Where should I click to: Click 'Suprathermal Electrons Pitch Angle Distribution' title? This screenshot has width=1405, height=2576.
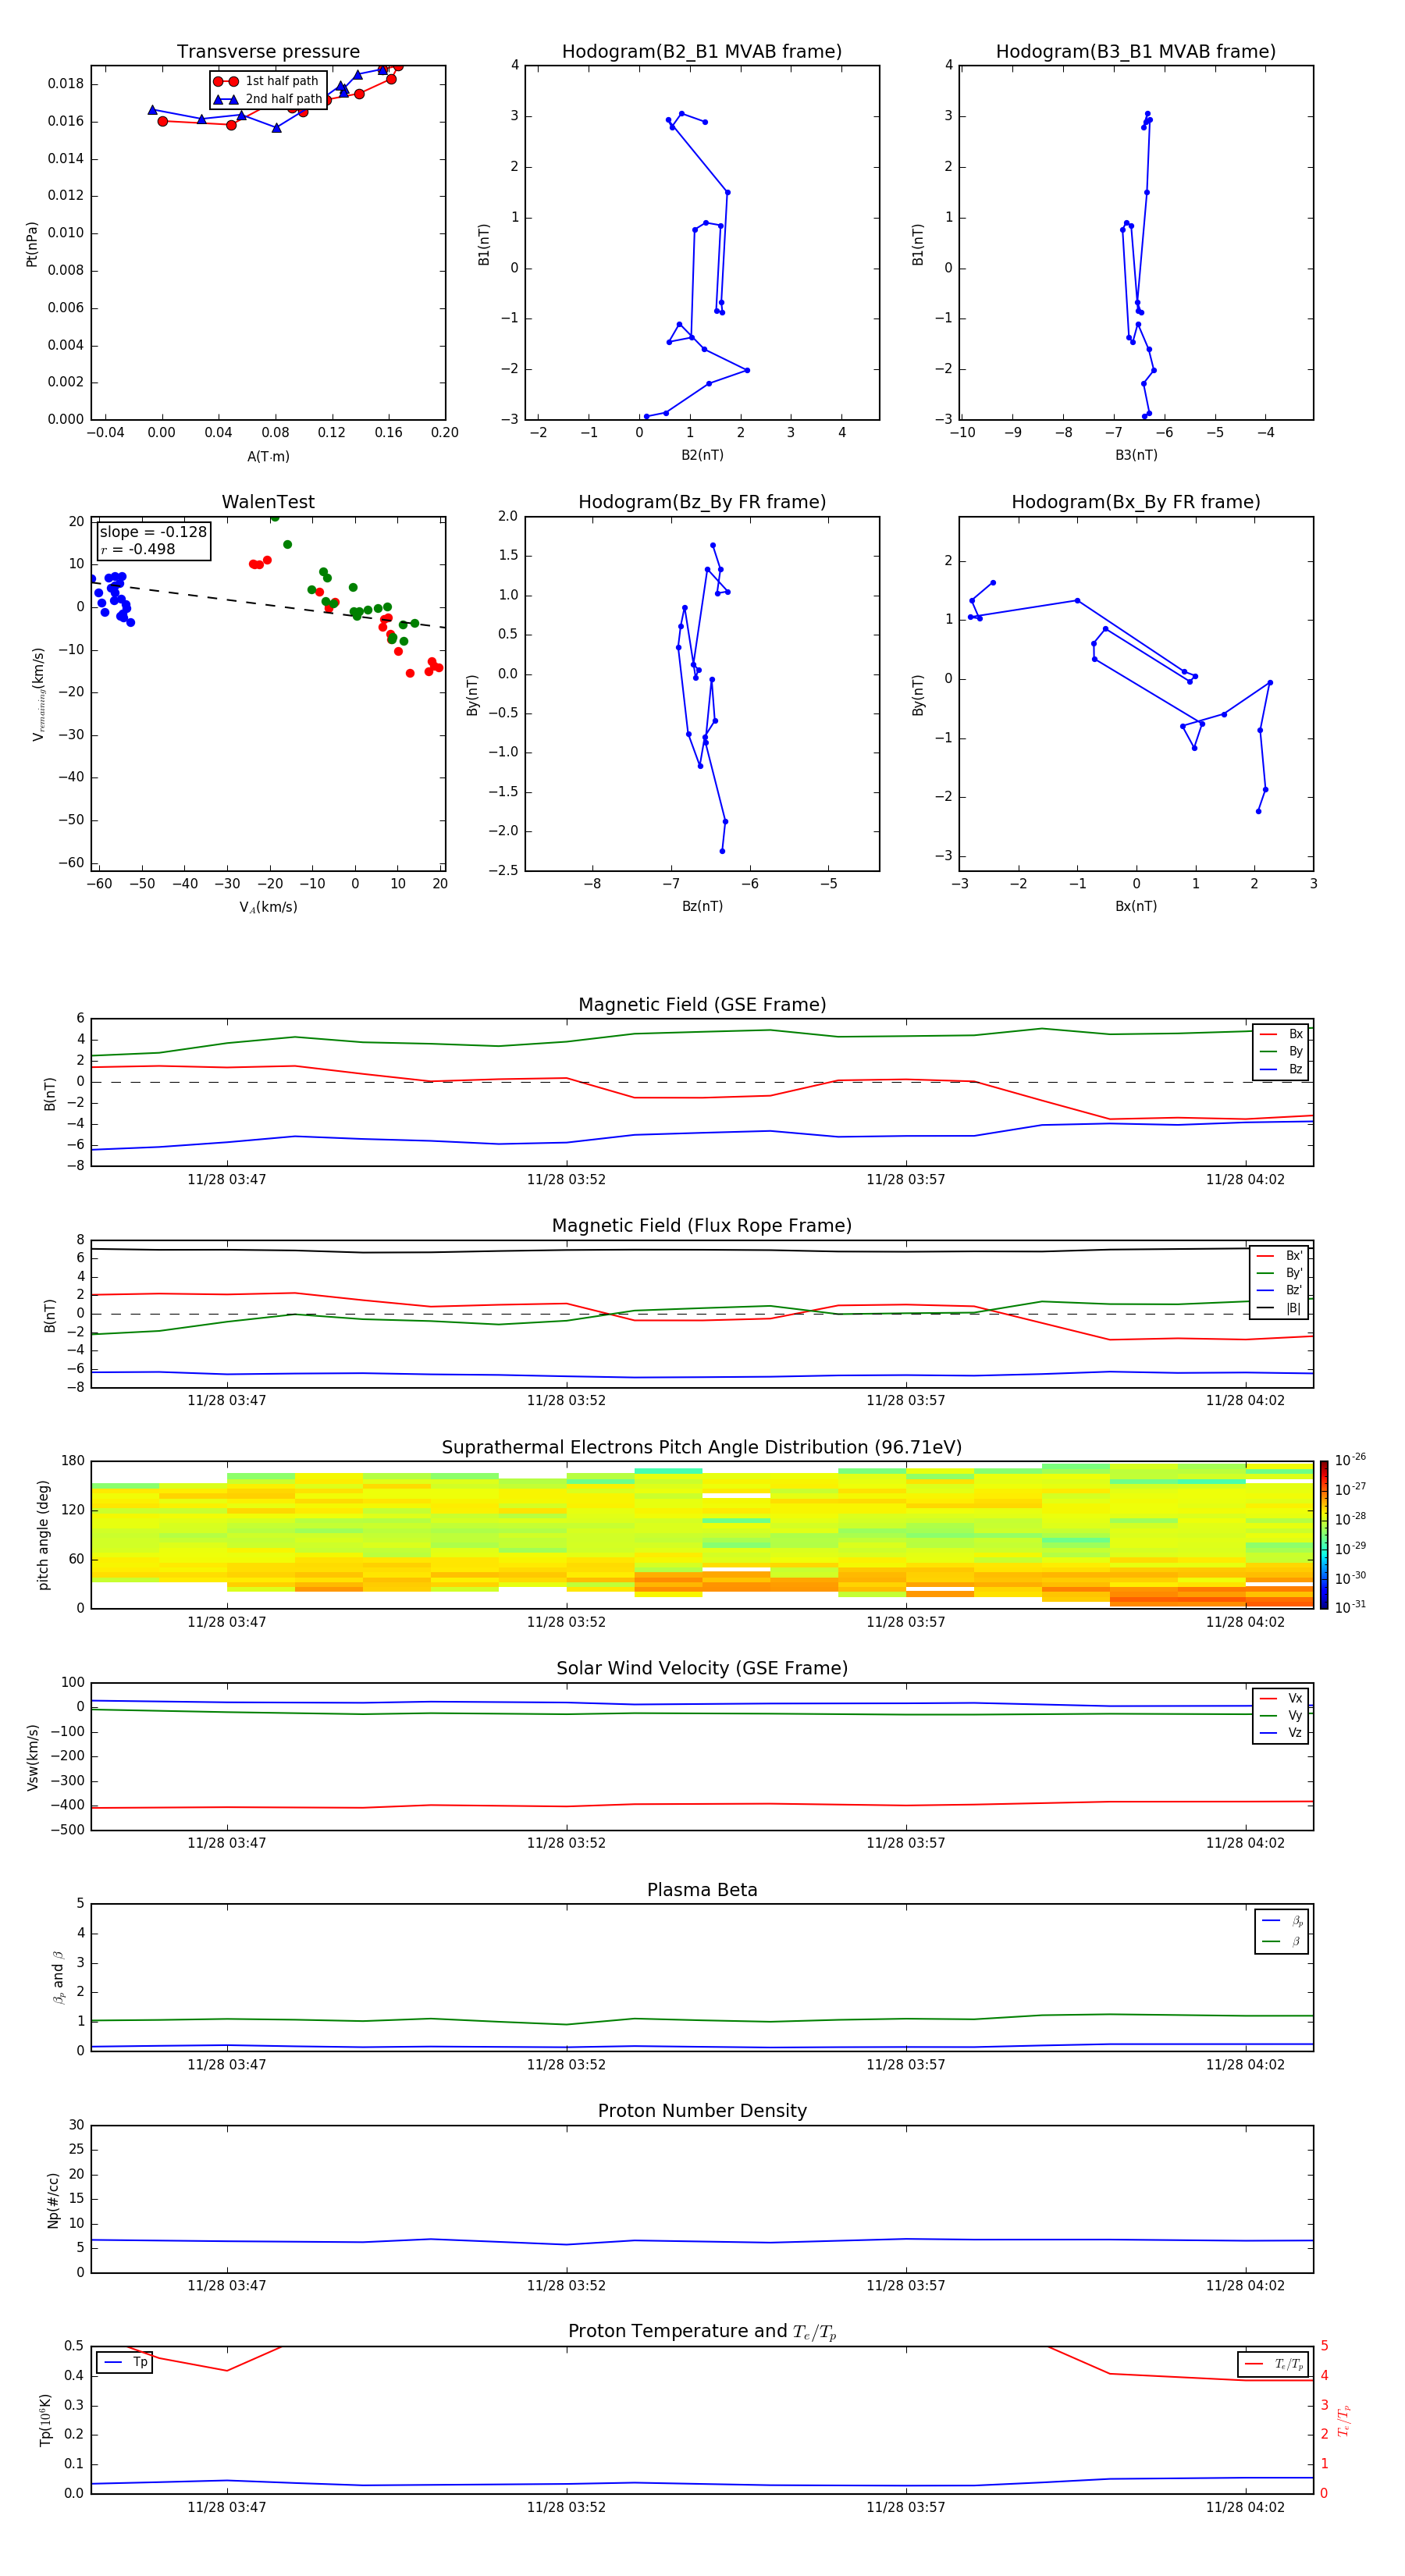click(702, 1448)
